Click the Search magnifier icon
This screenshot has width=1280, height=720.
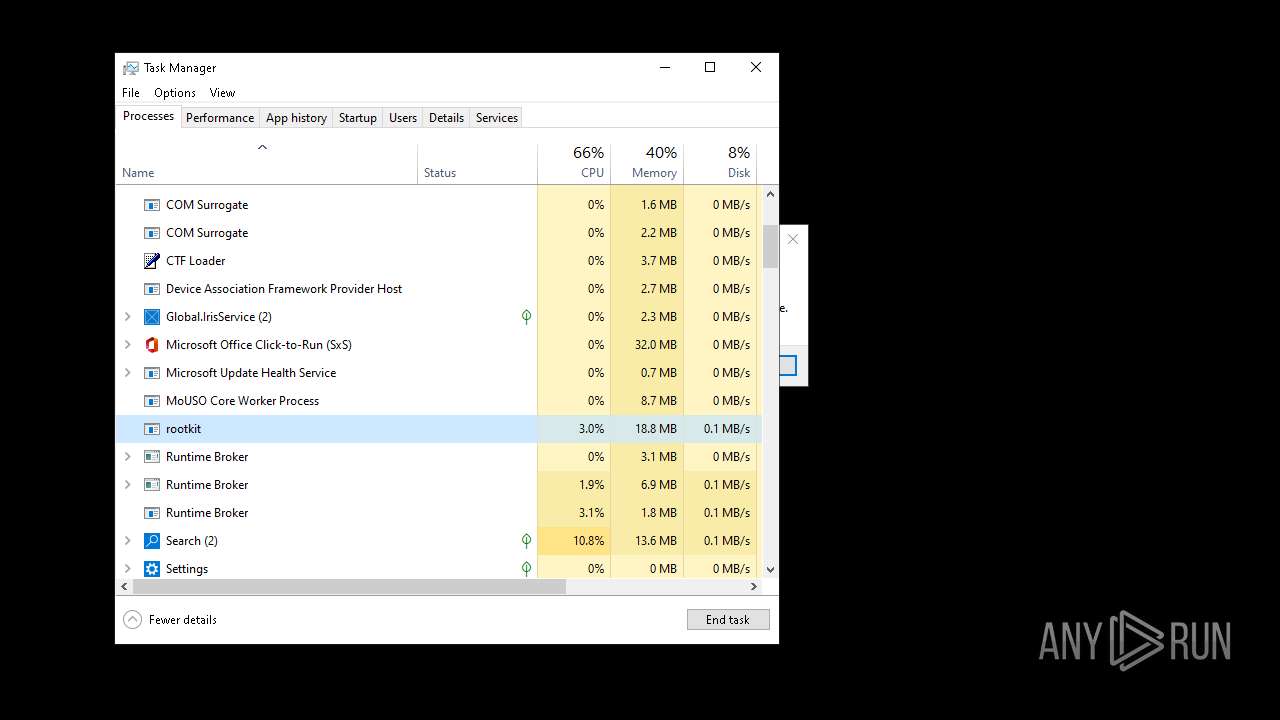pos(152,541)
